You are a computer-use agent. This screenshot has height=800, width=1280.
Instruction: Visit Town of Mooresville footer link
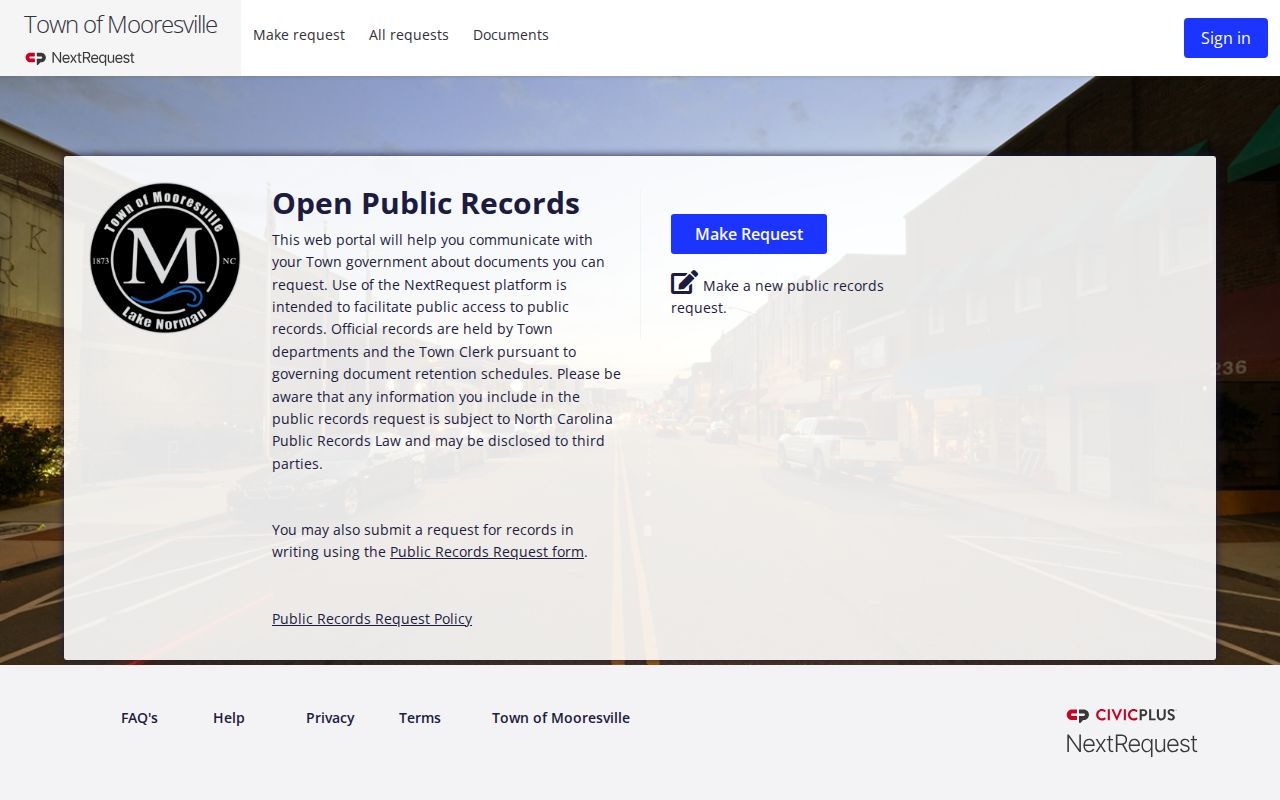tap(561, 718)
